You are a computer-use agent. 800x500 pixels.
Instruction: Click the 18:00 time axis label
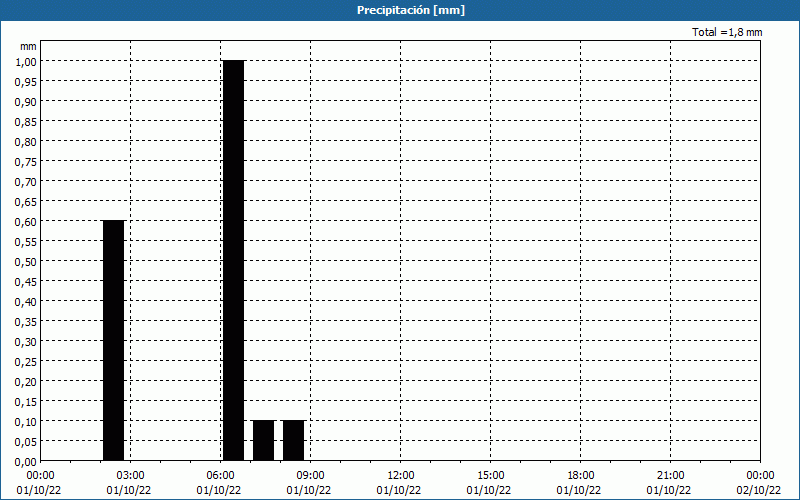click(x=581, y=476)
